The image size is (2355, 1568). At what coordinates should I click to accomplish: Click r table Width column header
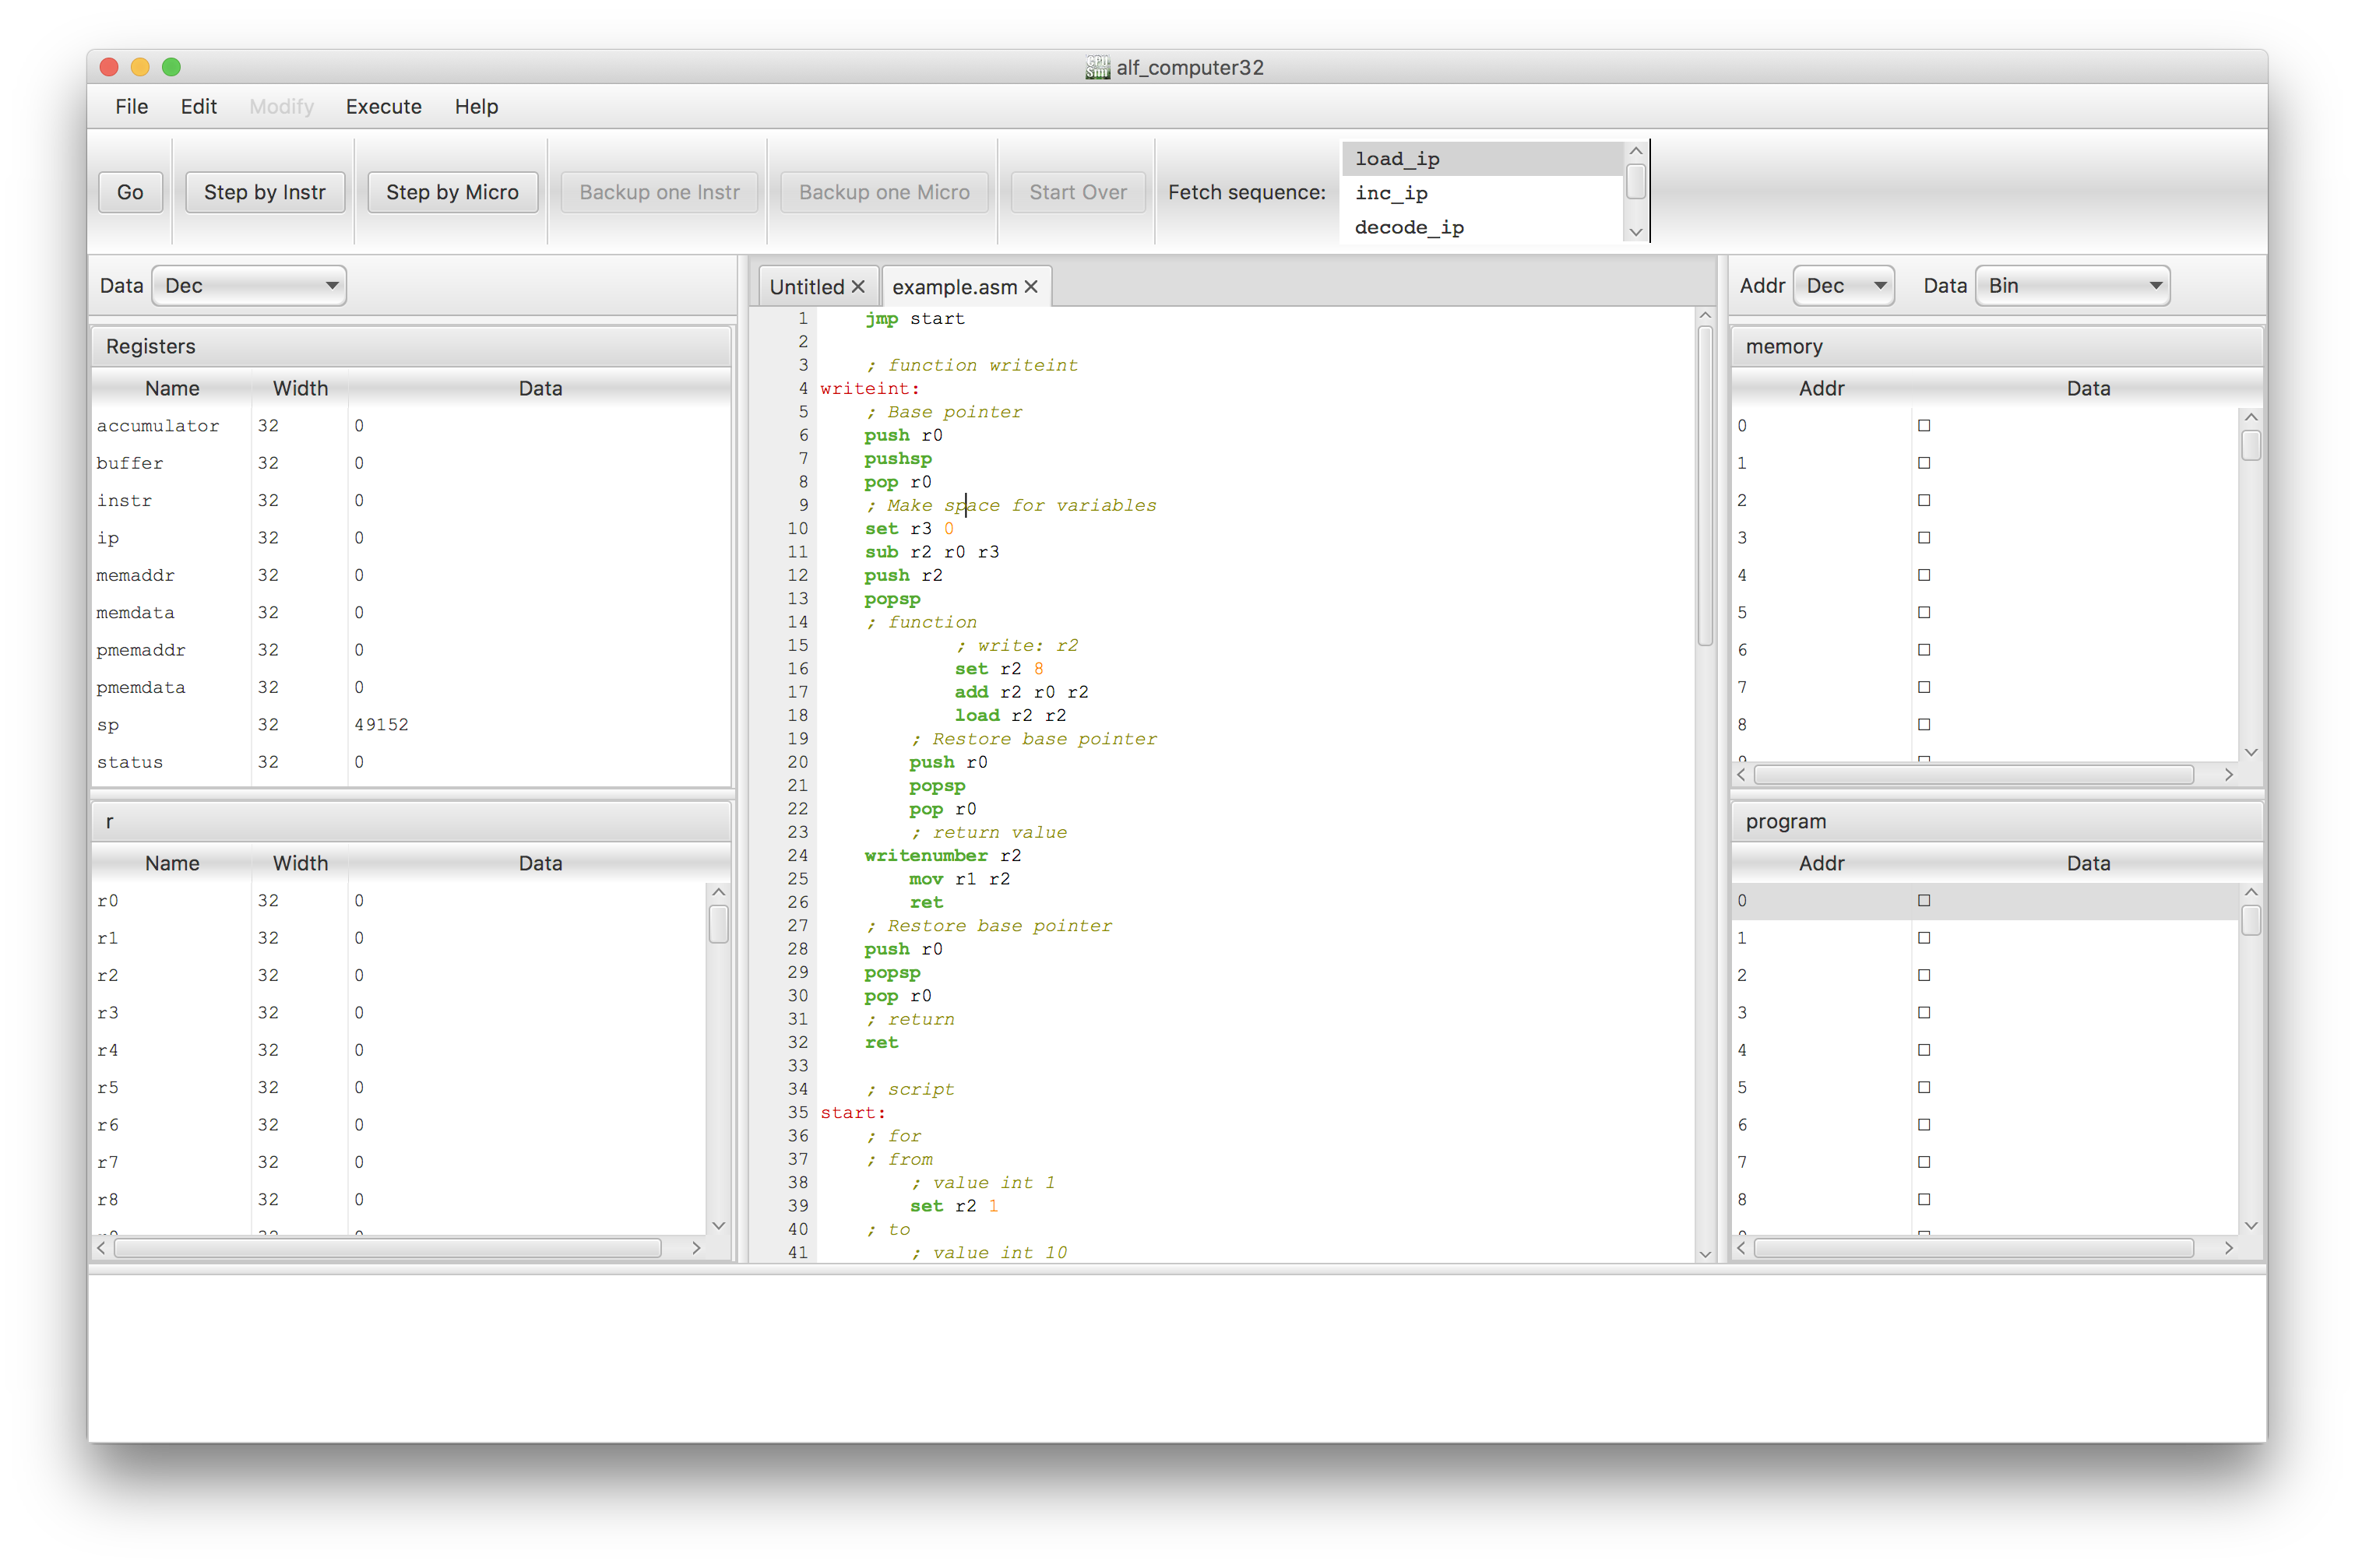pos(300,864)
